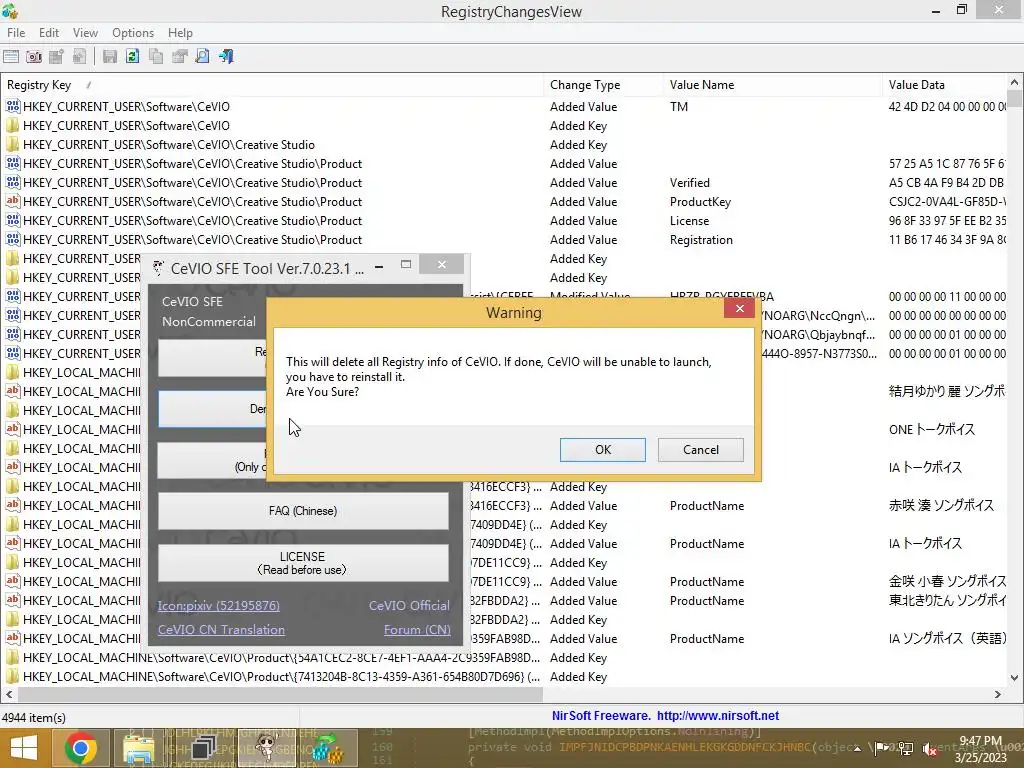Click the vertical scrollbar down arrow

1014,678
